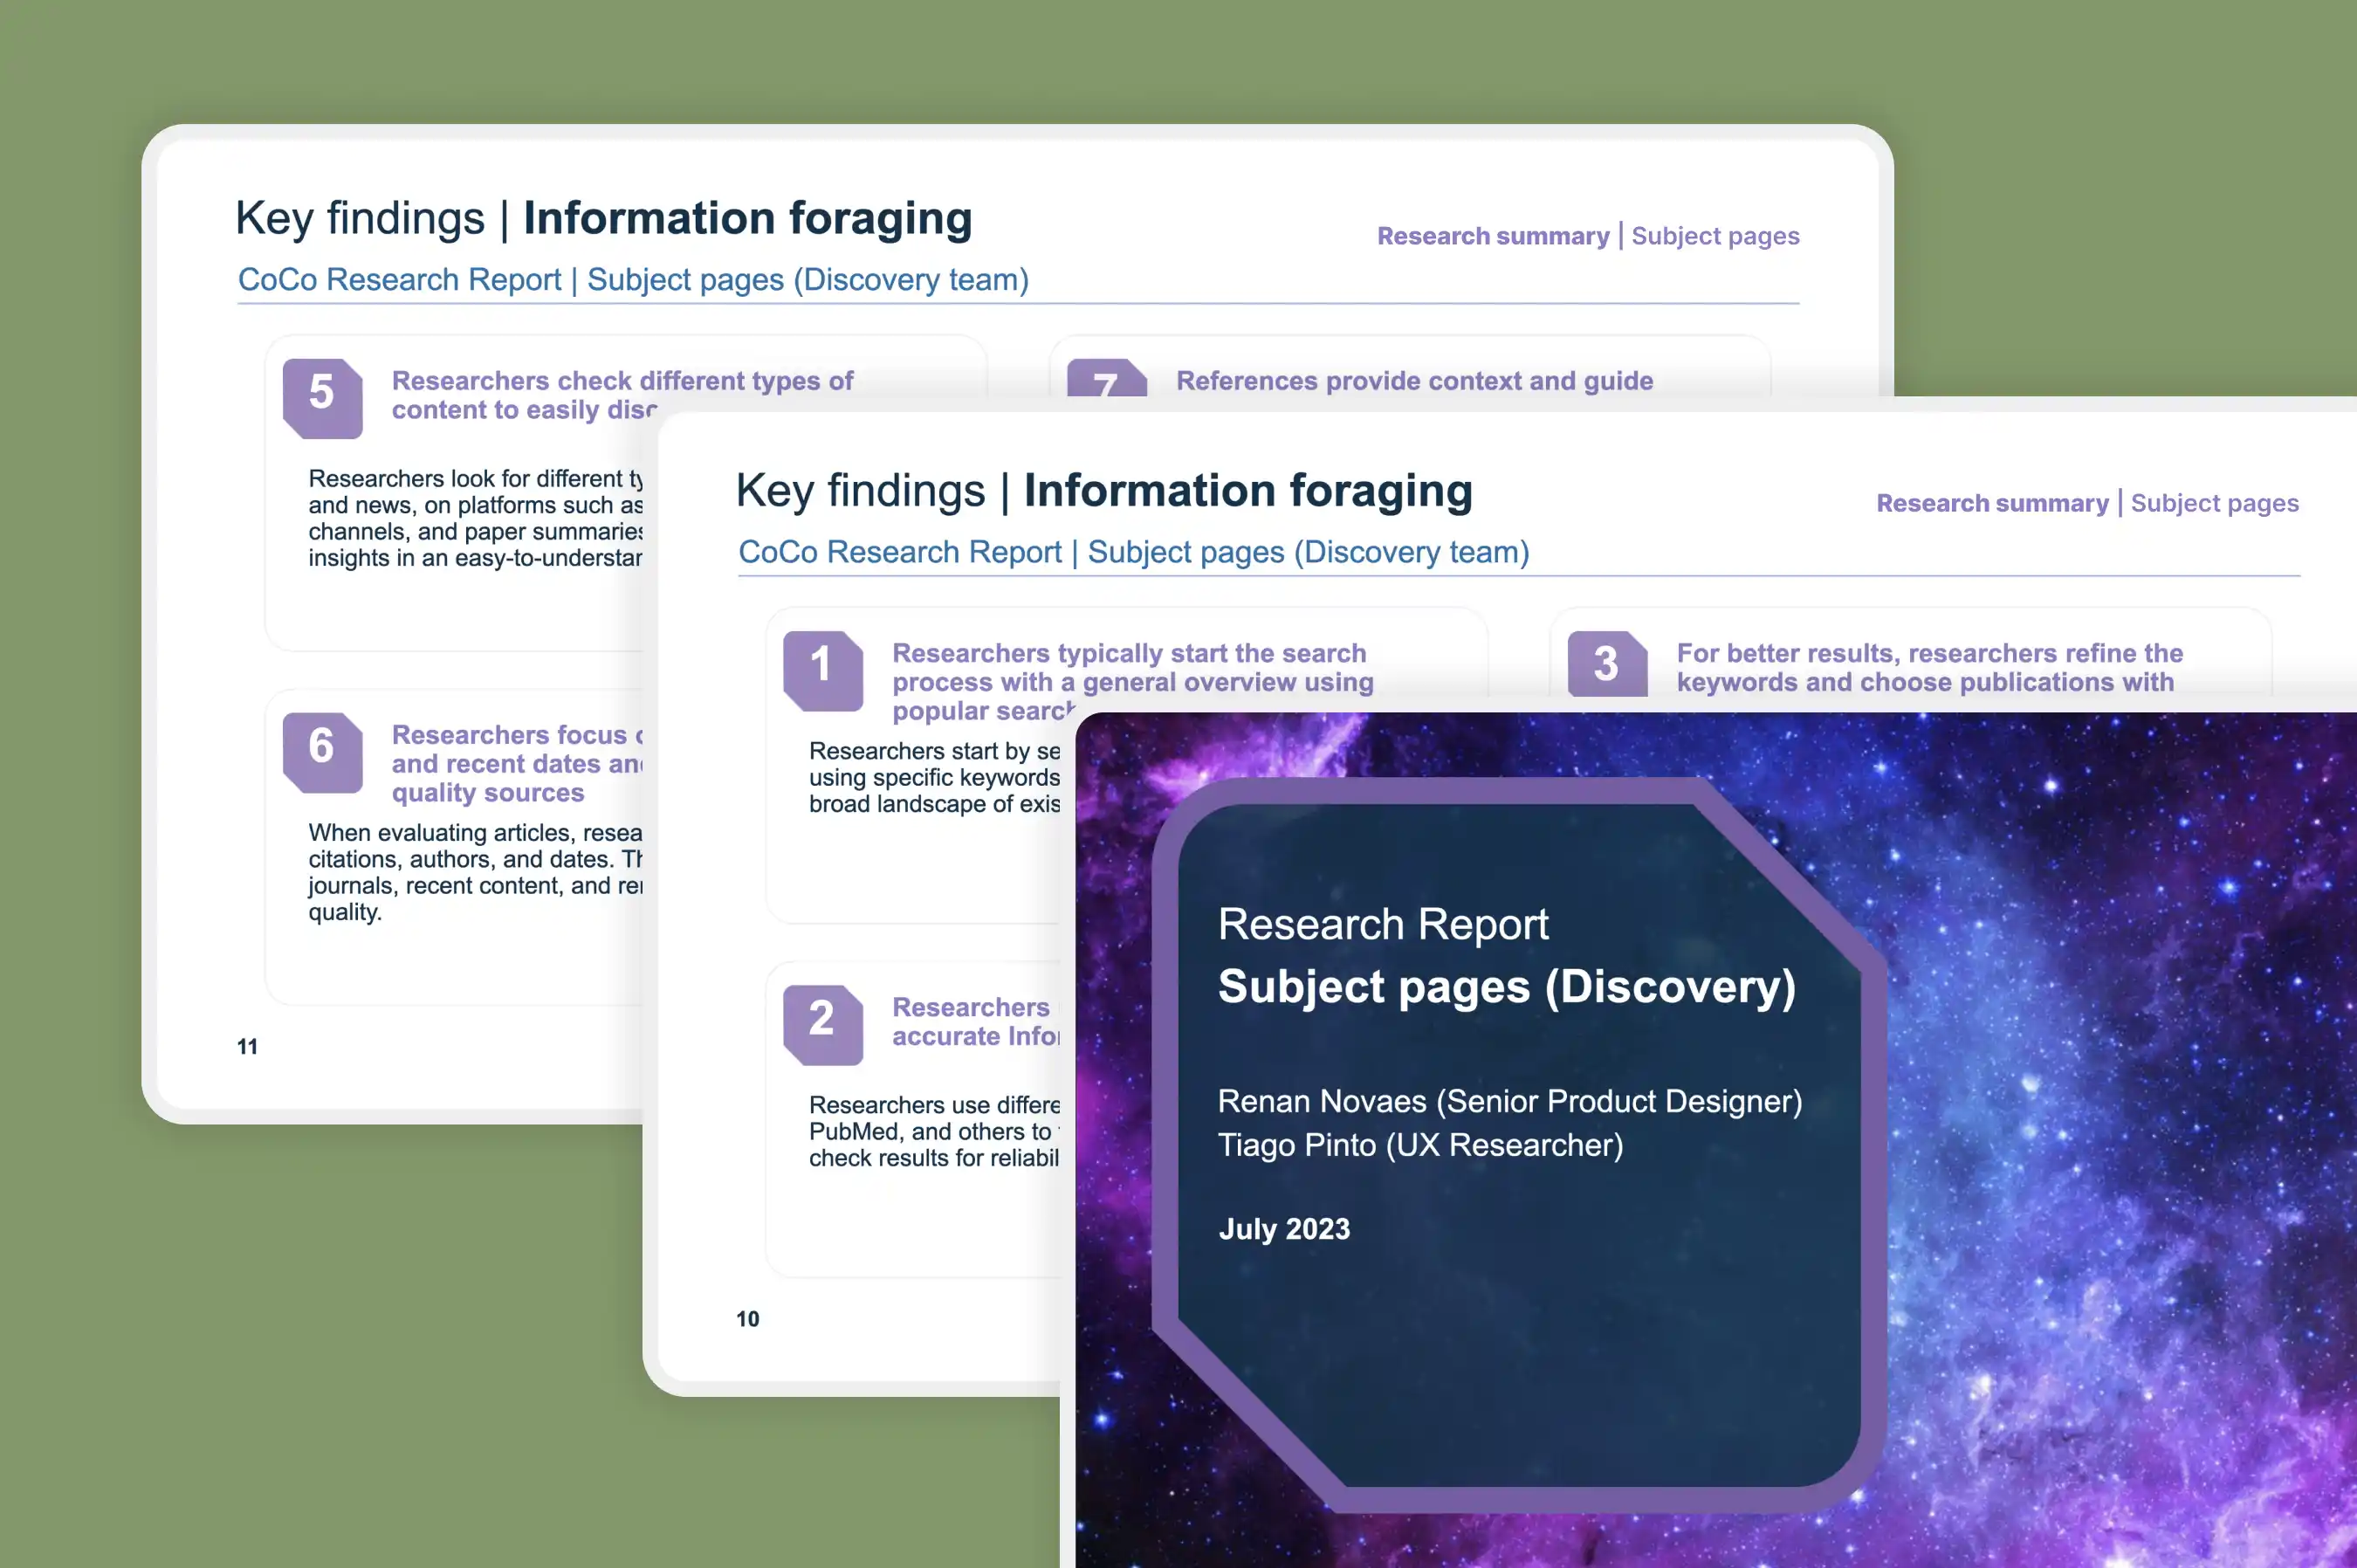The width and height of the screenshot is (2357, 1568).
Task: Click the number 6 badge on slide 11
Action: (x=322, y=752)
